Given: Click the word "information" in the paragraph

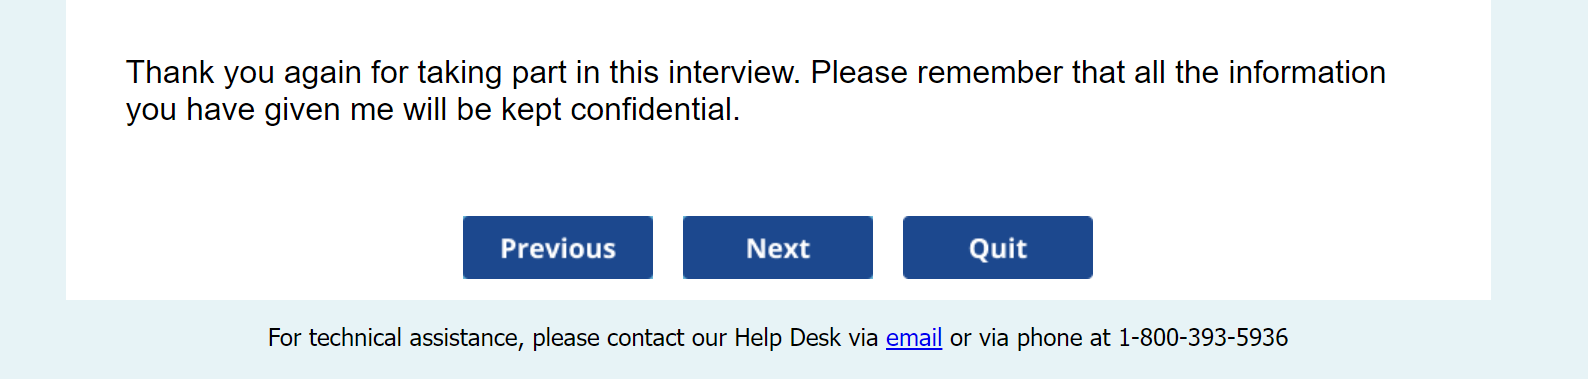Looking at the screenshot, I should coord(1307,72).
